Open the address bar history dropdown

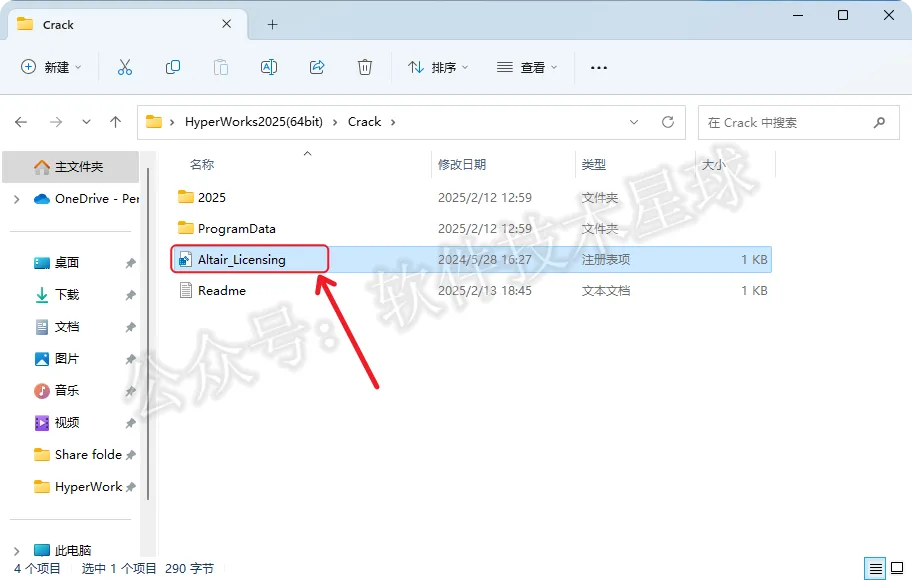click(634, 122)
